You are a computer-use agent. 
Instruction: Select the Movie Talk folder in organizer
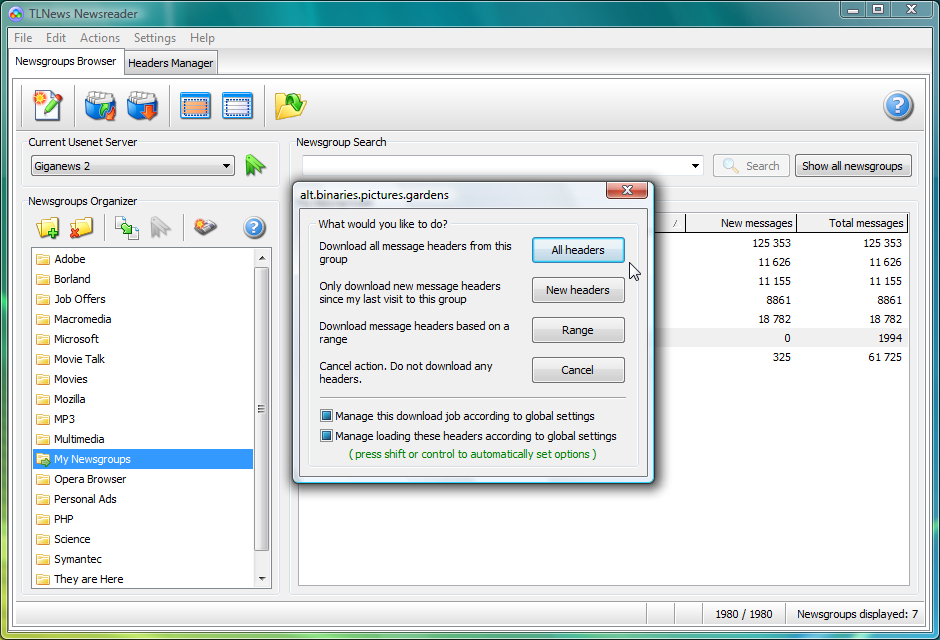point(79,359)
